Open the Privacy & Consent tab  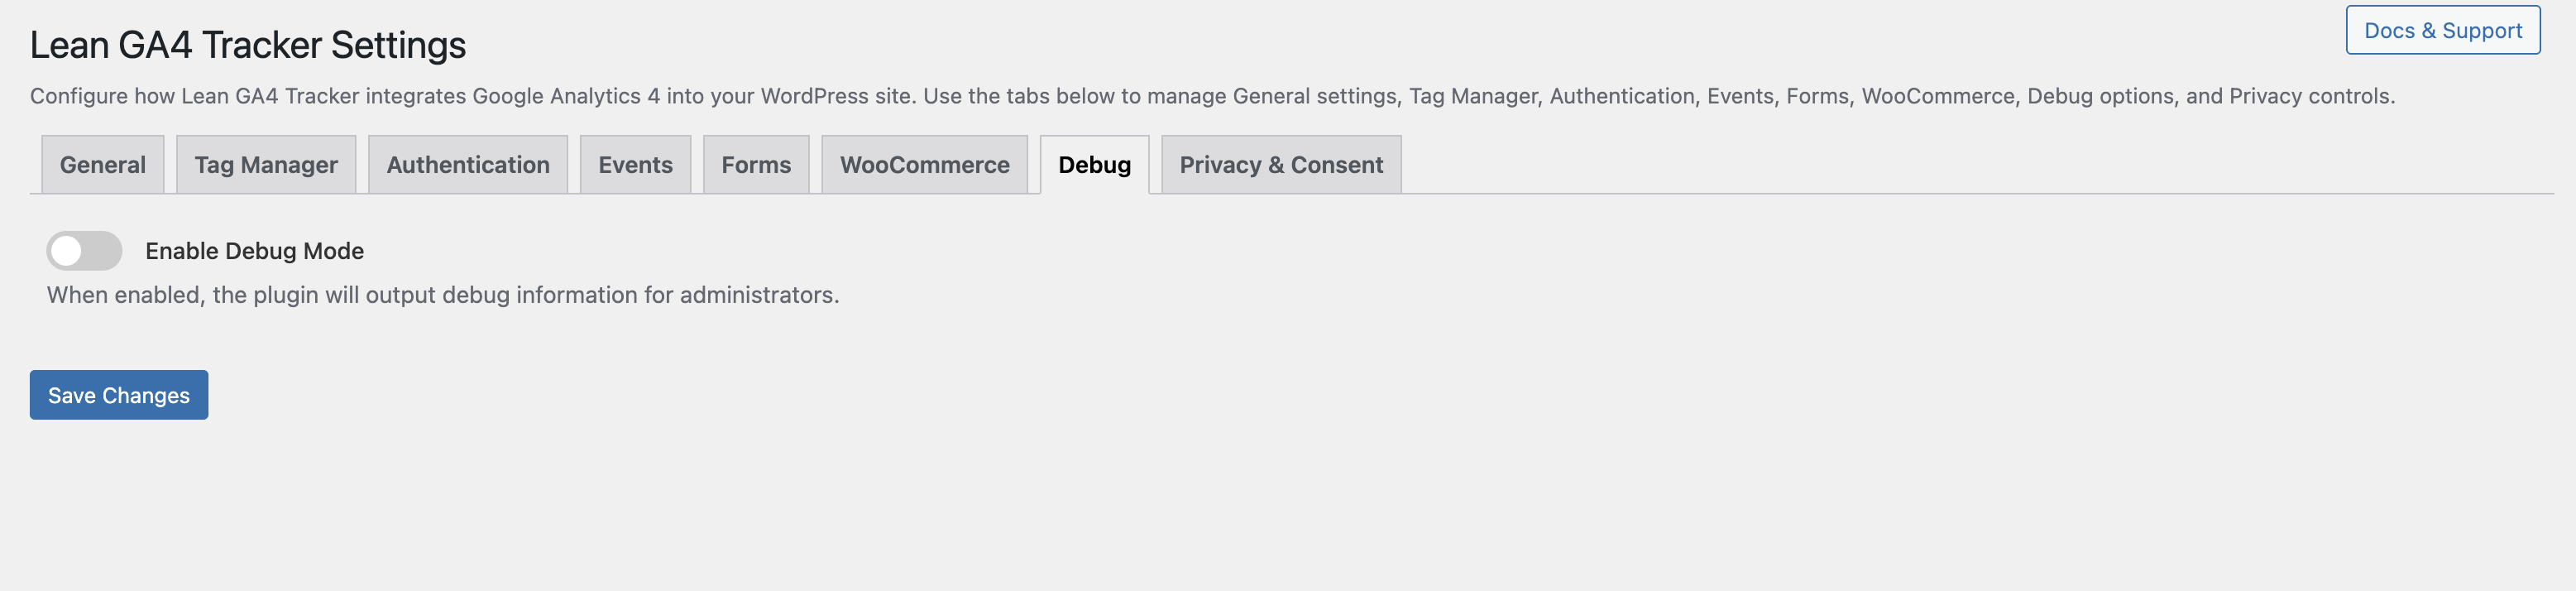click(x=1281, y=165)
